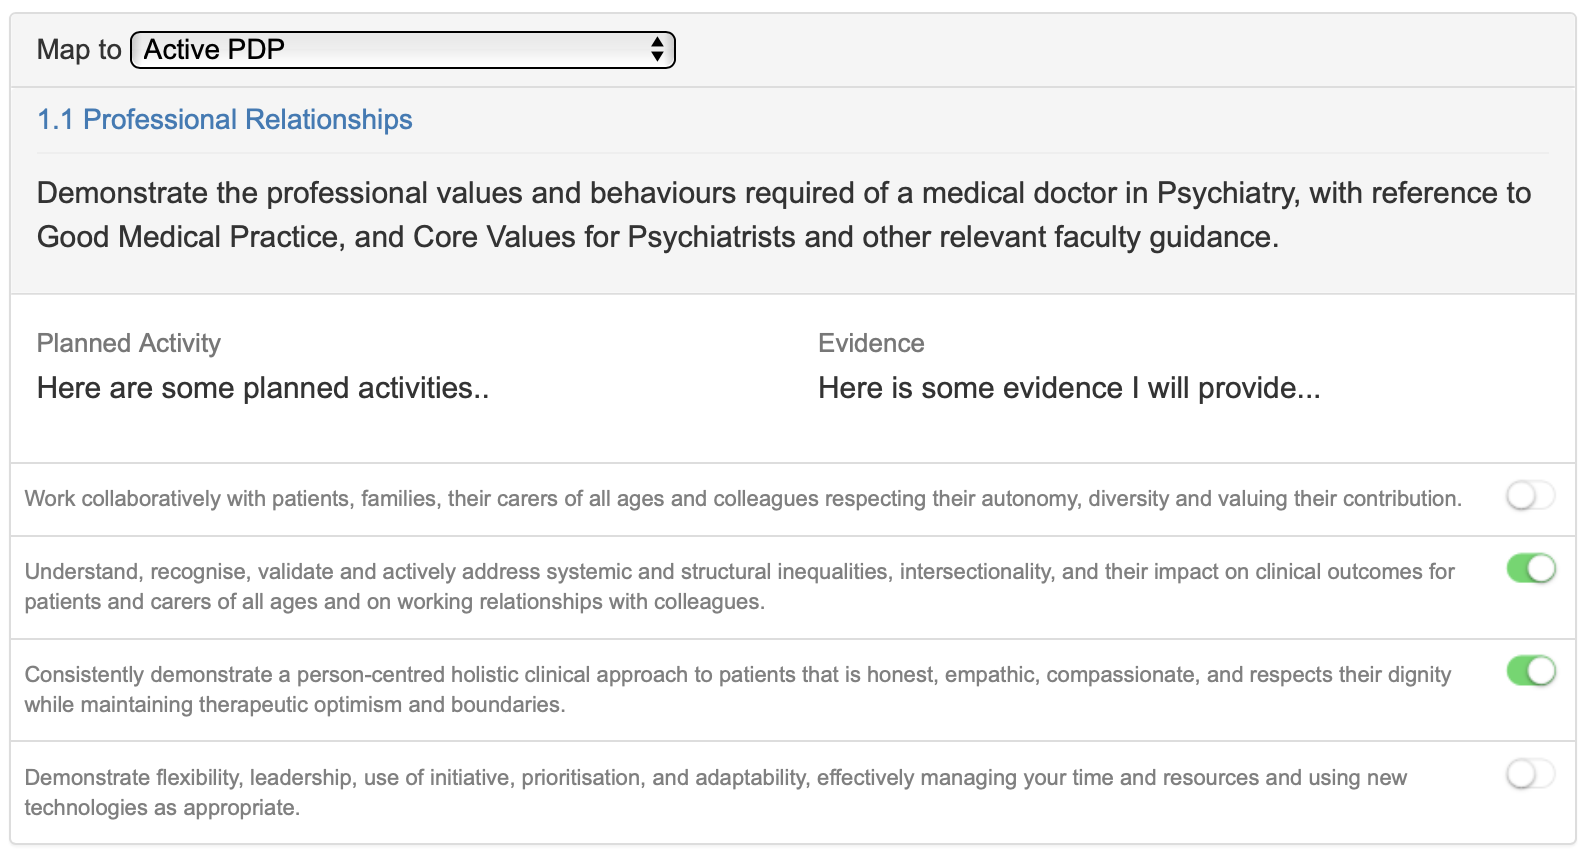The image size is (1588, 858).
Task: Click the Planned Activity label
Action: click(129, 343)
